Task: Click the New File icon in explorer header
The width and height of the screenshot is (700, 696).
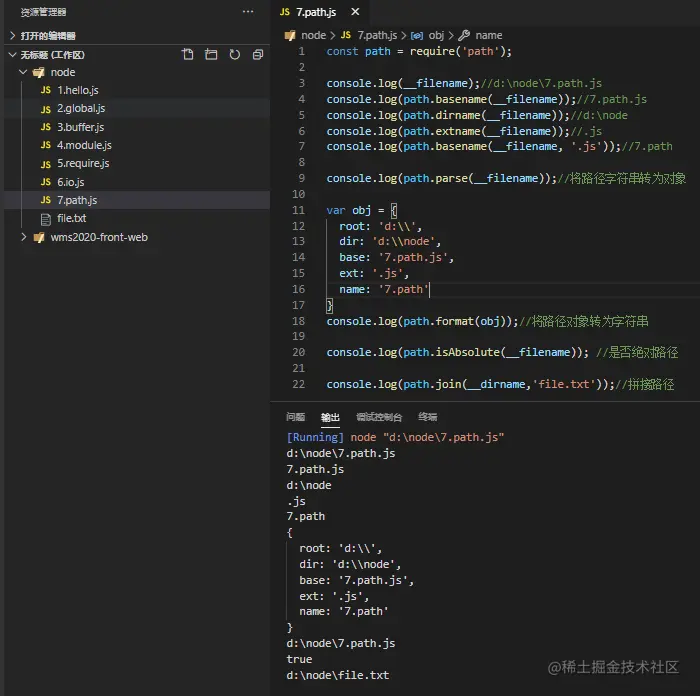Action: (188, 54)
